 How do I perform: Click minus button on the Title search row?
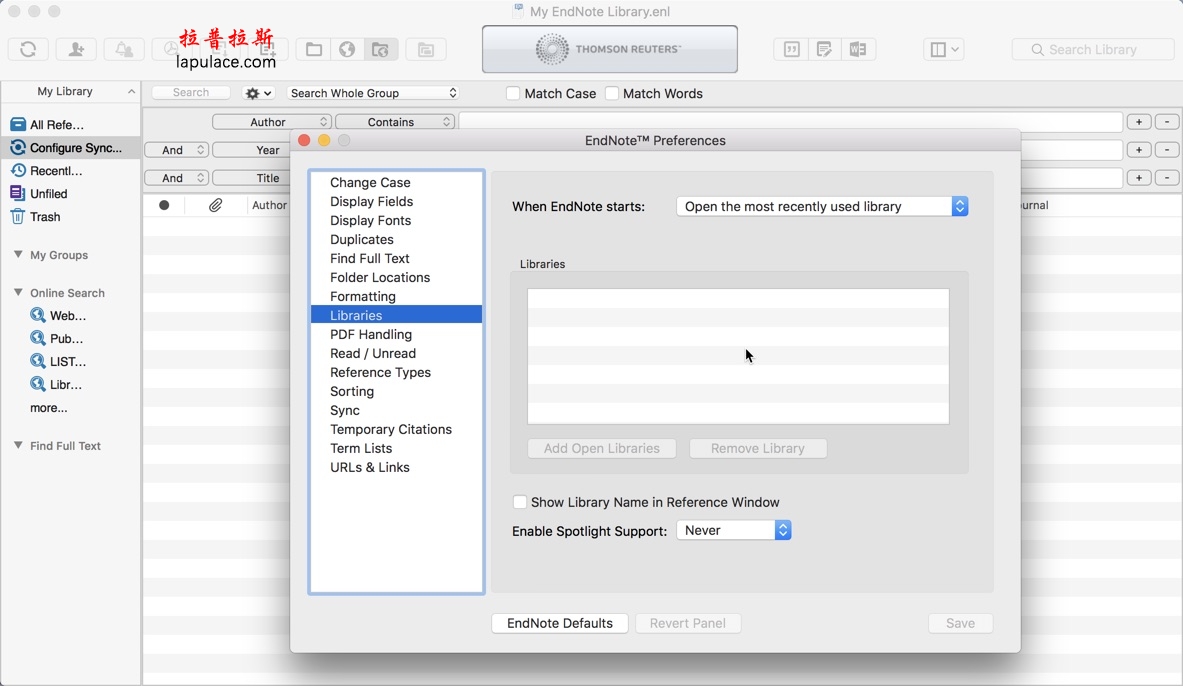tap(1167, 178)
